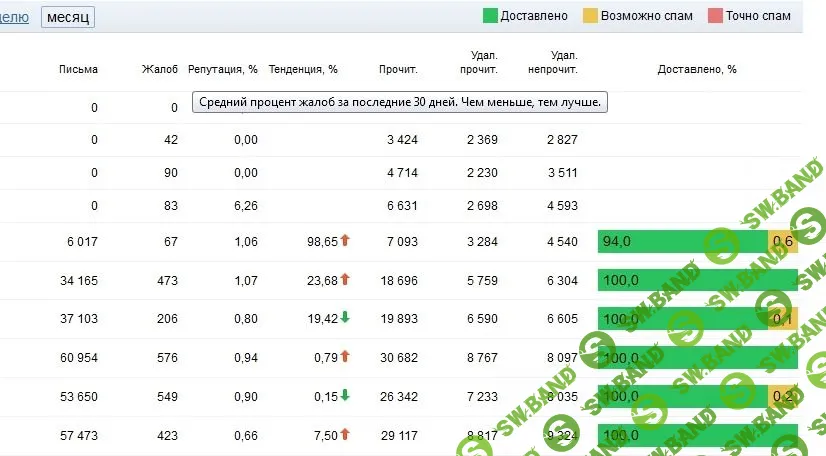Click the trend value 23,68
Screen dimensions: 826x456
[322, 281]
